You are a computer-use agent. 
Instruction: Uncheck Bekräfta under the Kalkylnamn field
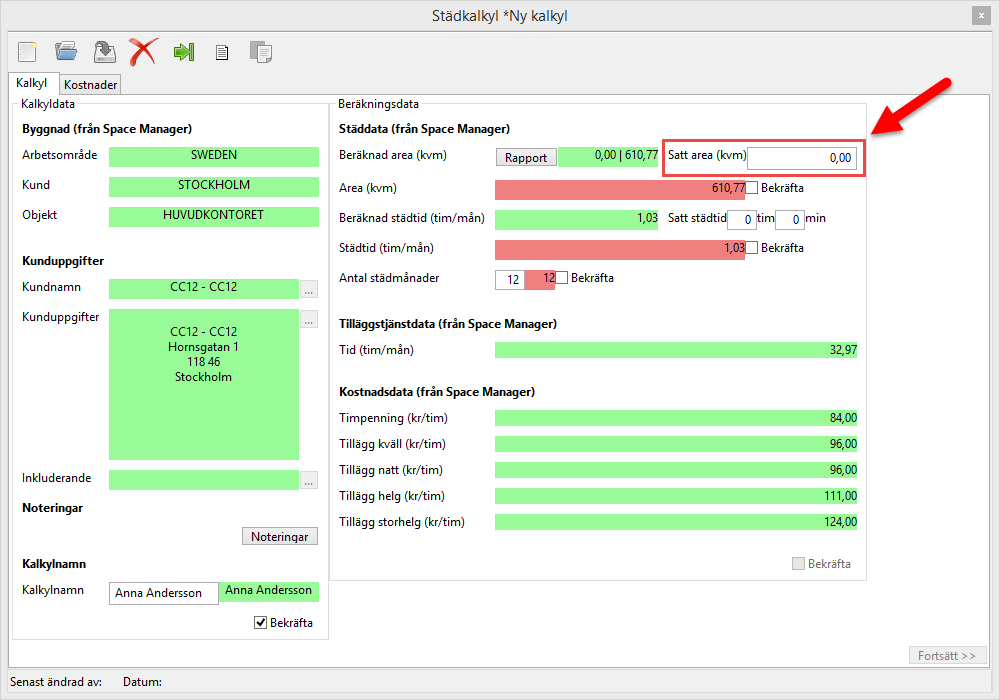261,623
